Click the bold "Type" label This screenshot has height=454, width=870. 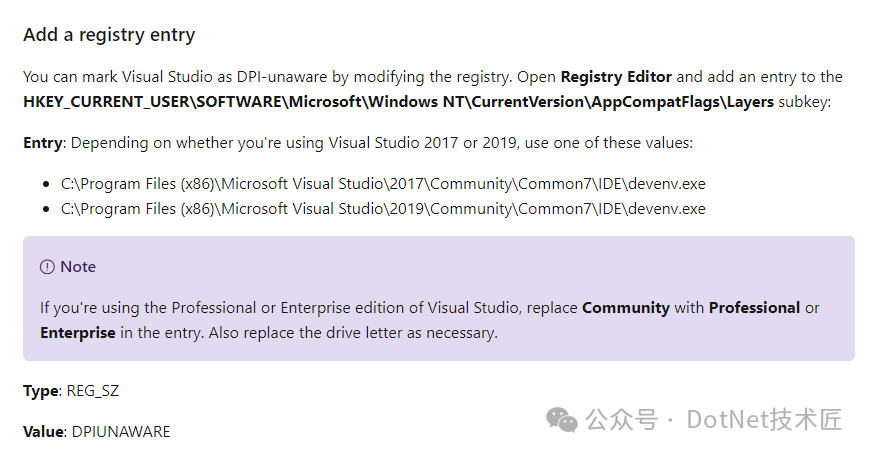pos(41,390)
